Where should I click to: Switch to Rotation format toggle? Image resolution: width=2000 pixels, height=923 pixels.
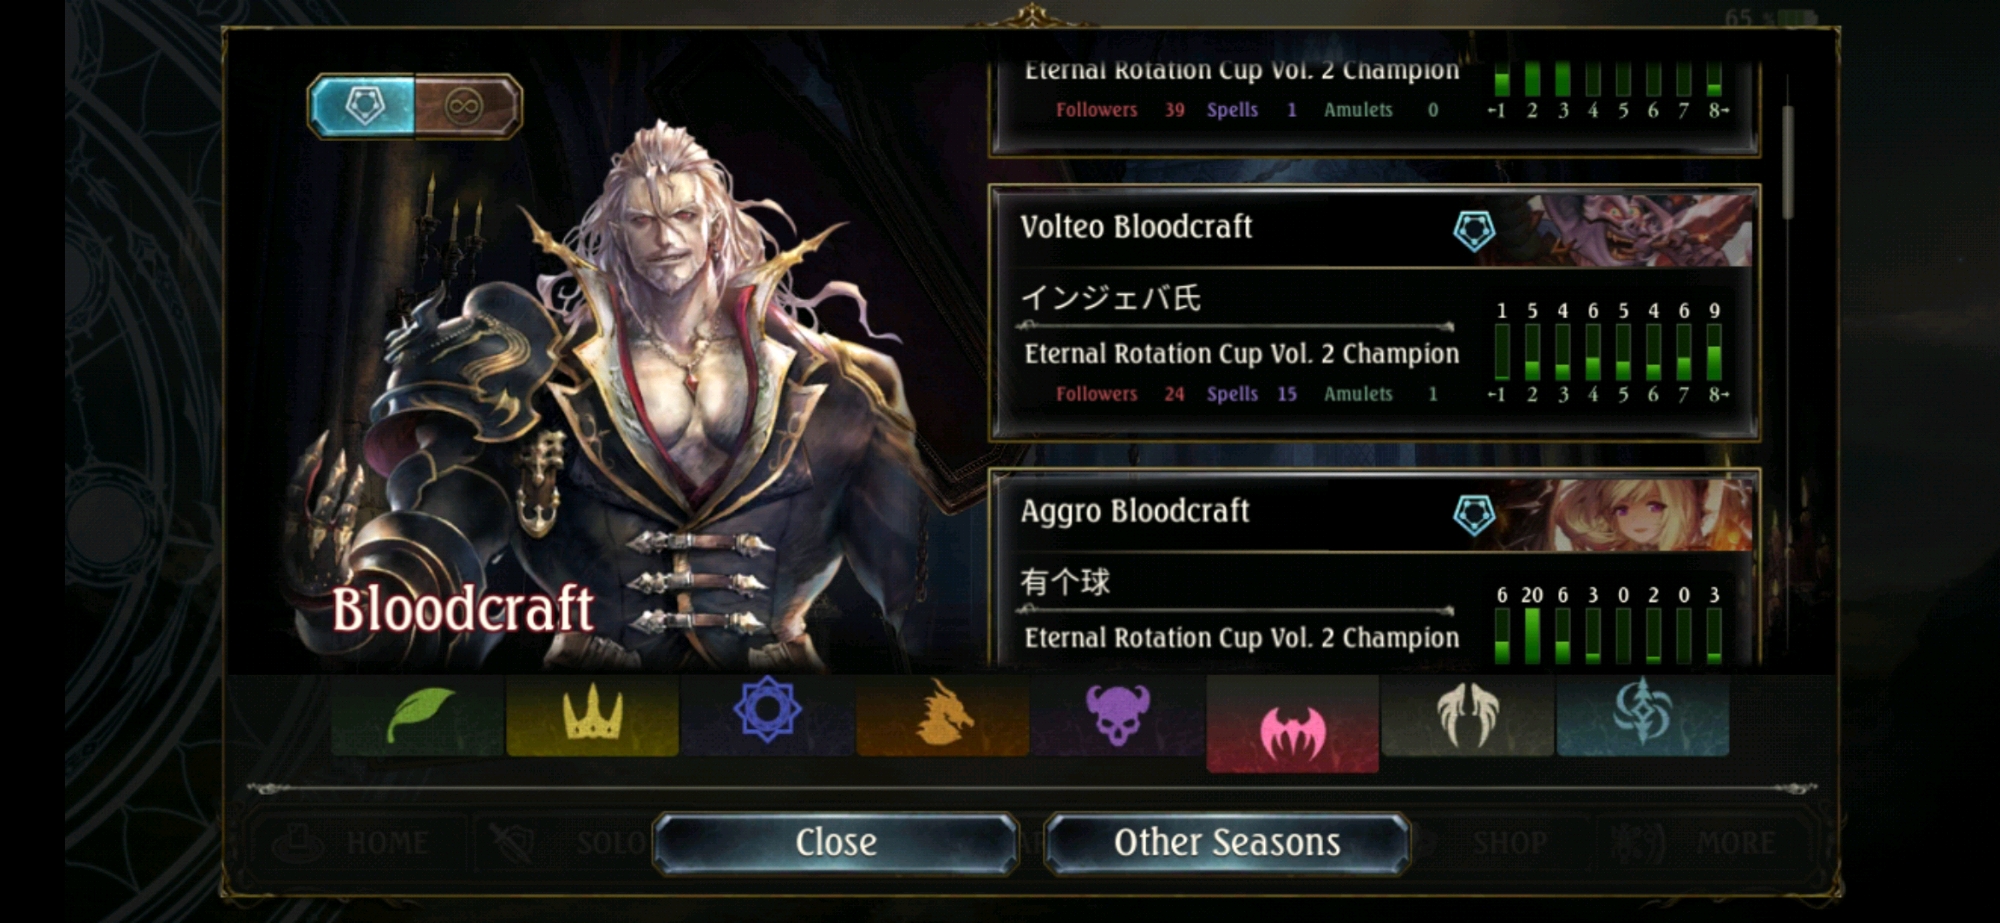pos(363,106)
